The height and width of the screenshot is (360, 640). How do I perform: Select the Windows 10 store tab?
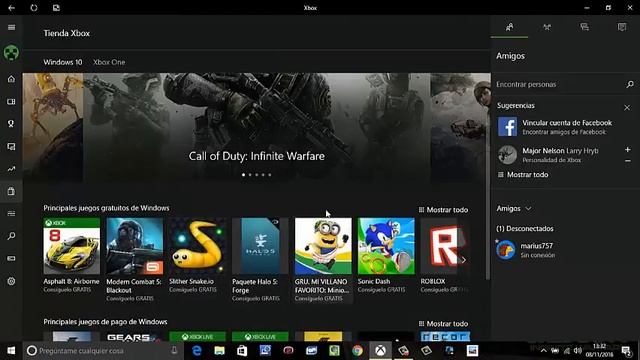point(63,62)
